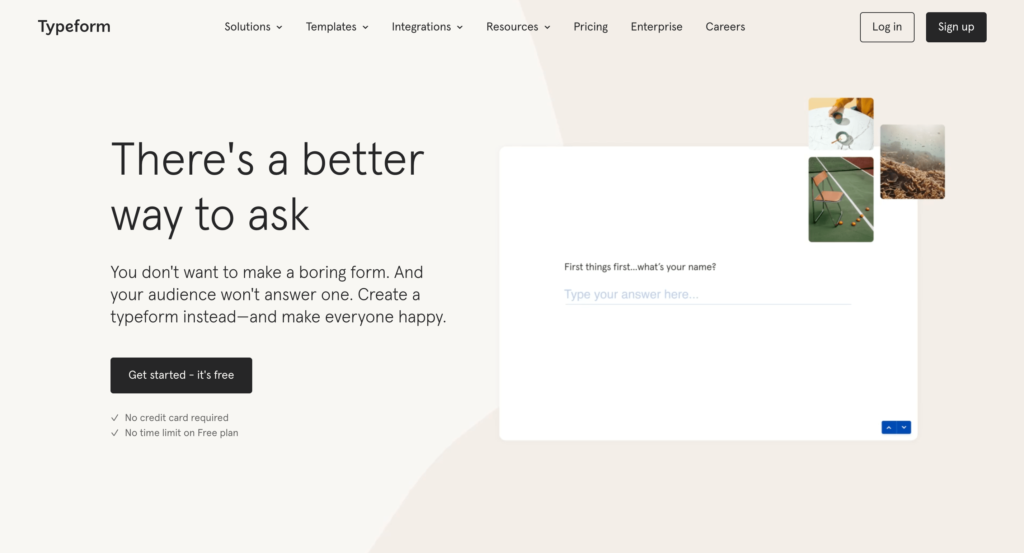The width and height of the screenshot is (1024, 553).
Task: Expand the Integrations menu
Action: click(427, 27)
